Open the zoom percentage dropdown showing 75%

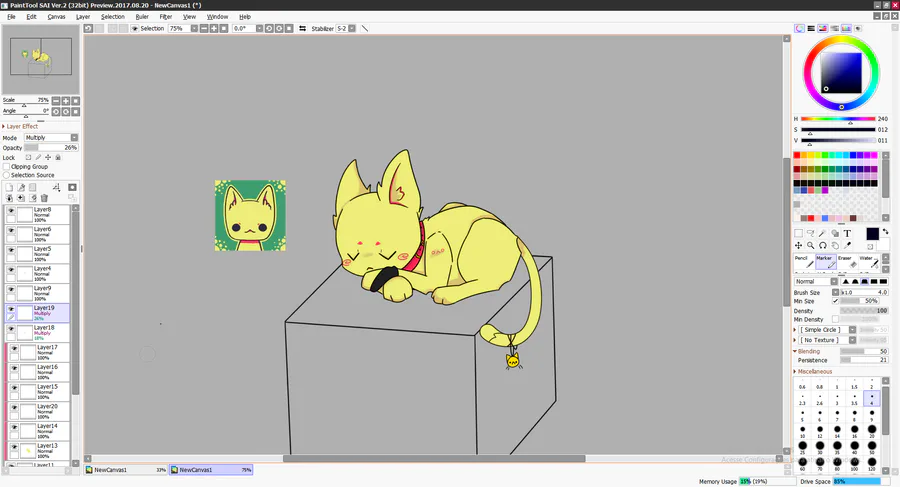[194, 28]
